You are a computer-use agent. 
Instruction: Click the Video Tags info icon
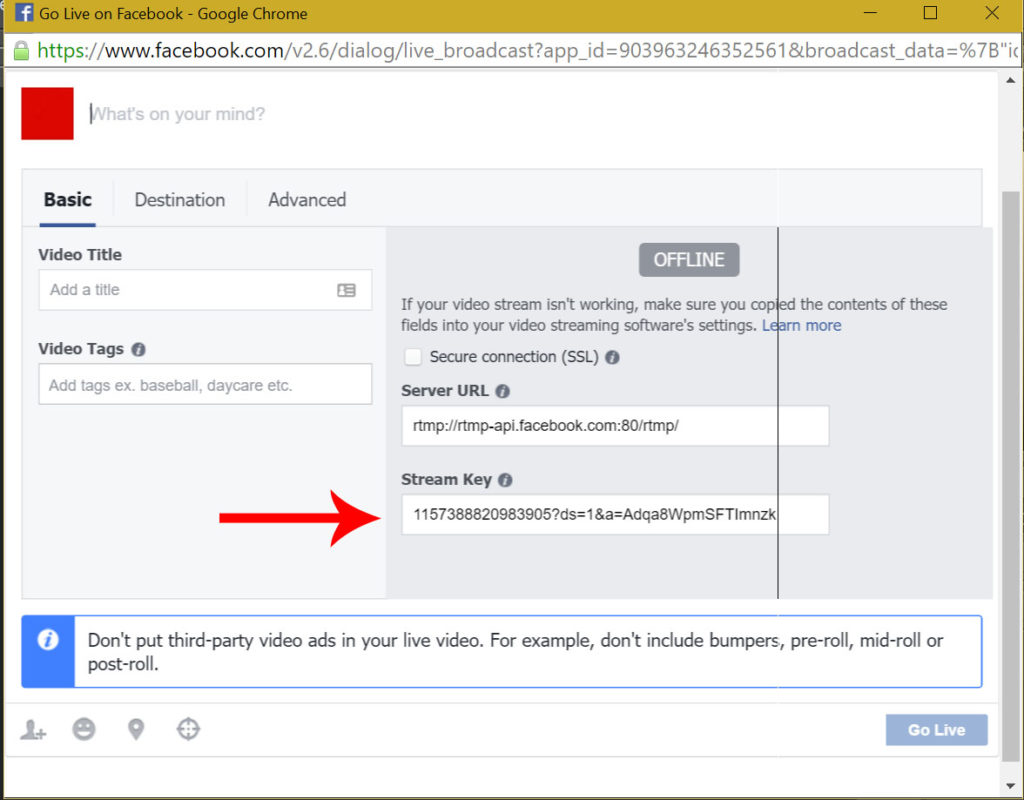[138, 349]
